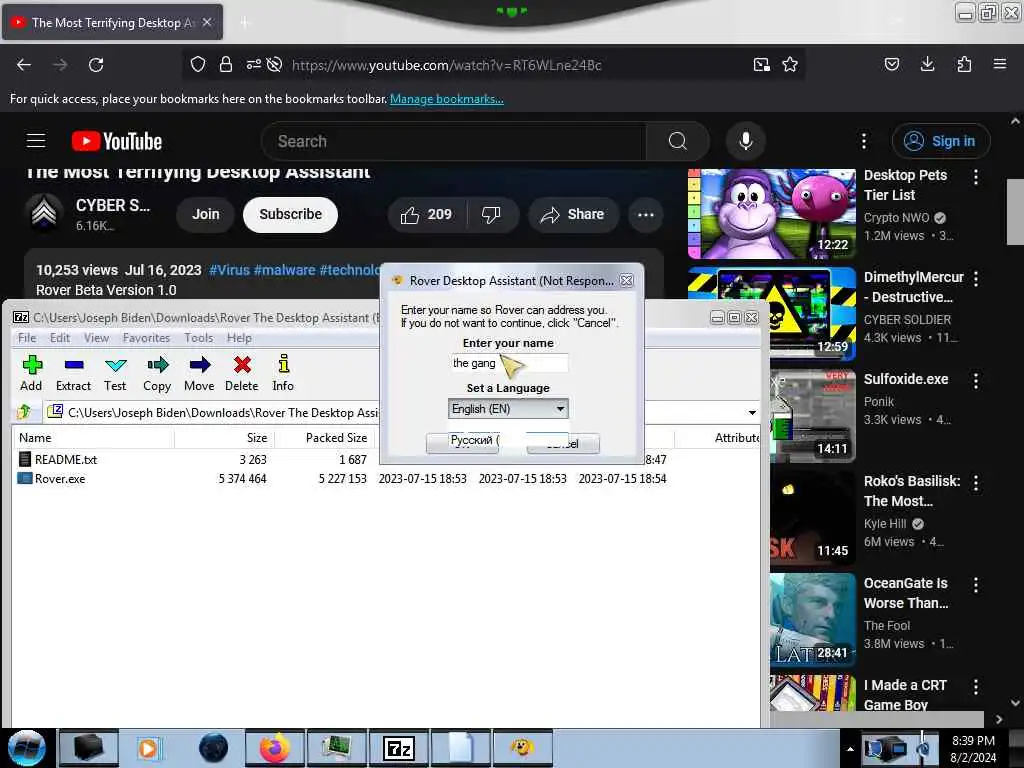Select the README.txt file row
This screenshot has height=768, width=1024.
196,460
